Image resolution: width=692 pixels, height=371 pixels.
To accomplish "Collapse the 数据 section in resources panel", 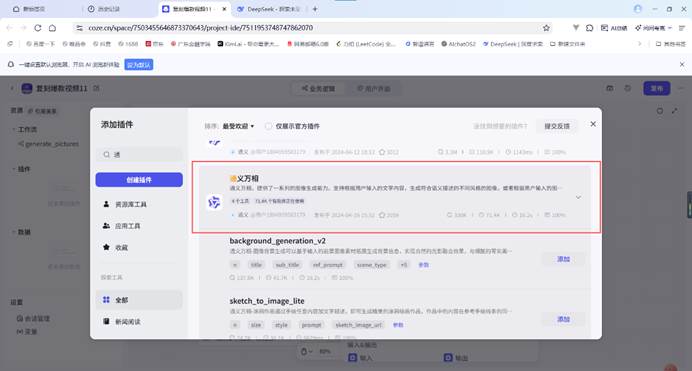I will pos(13,232).
